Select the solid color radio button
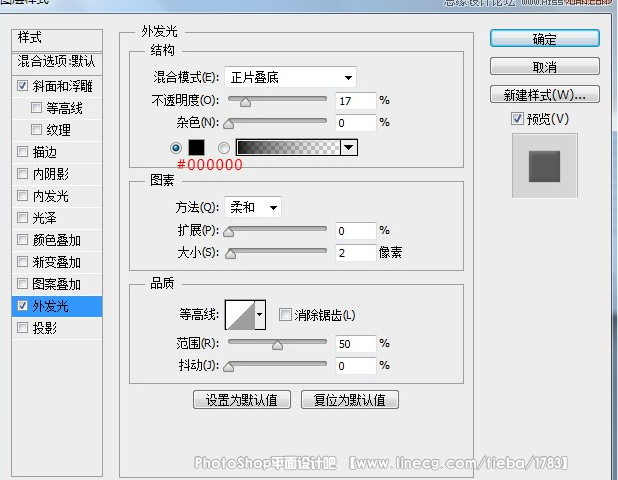618x480 pixels. (x=176, y=148)
